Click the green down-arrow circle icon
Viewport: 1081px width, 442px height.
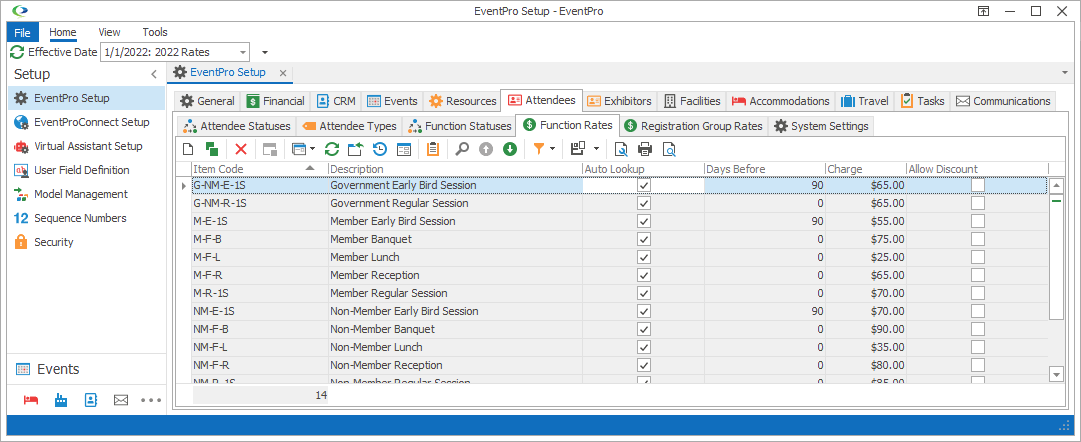[x=509, y=148]
